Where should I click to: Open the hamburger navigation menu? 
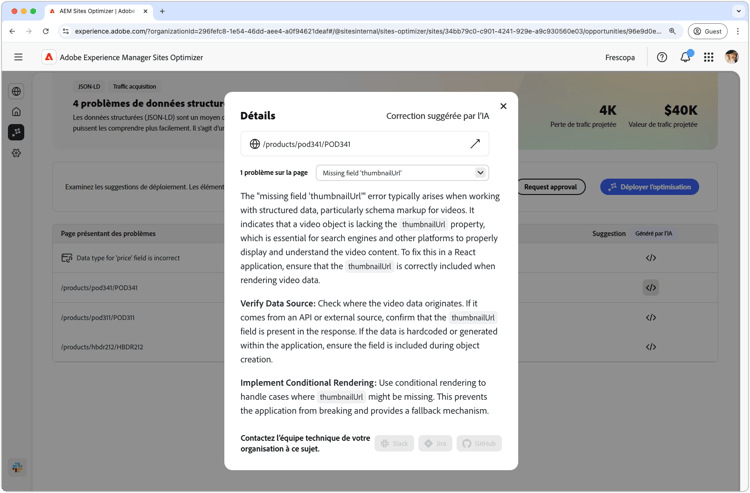[x=18, y=57]
